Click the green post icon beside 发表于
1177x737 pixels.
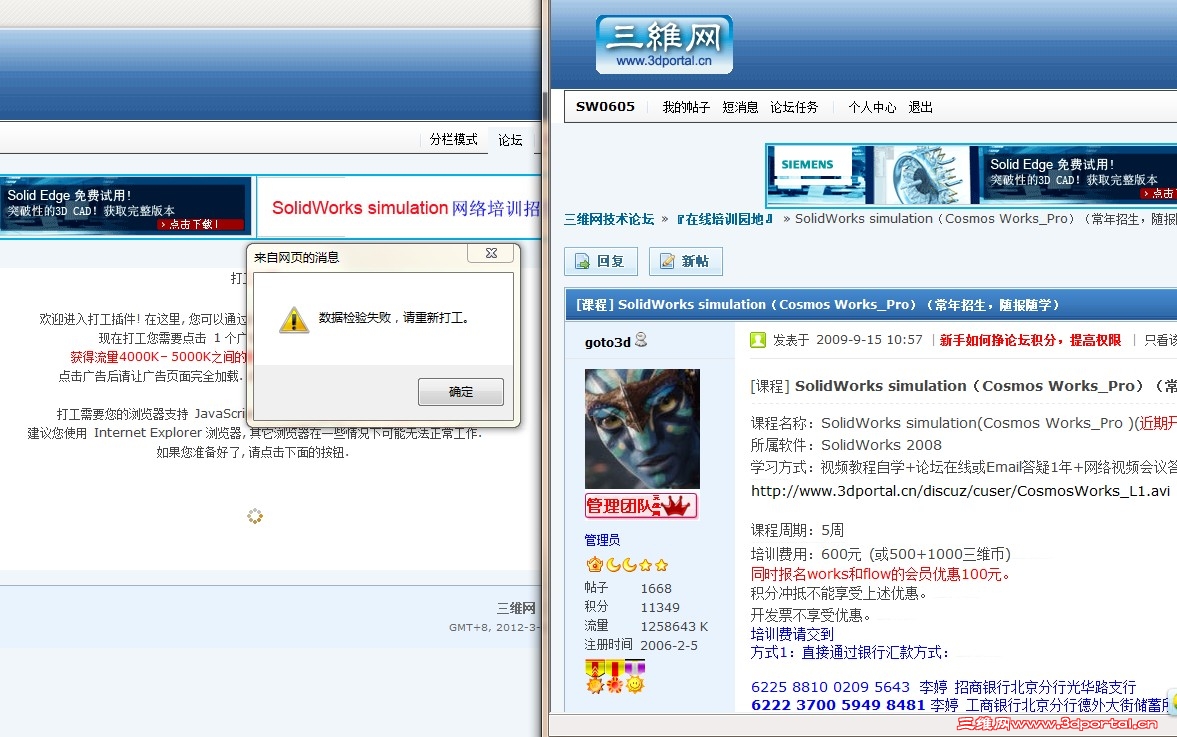pyautogui.click(x=758, y=340)
